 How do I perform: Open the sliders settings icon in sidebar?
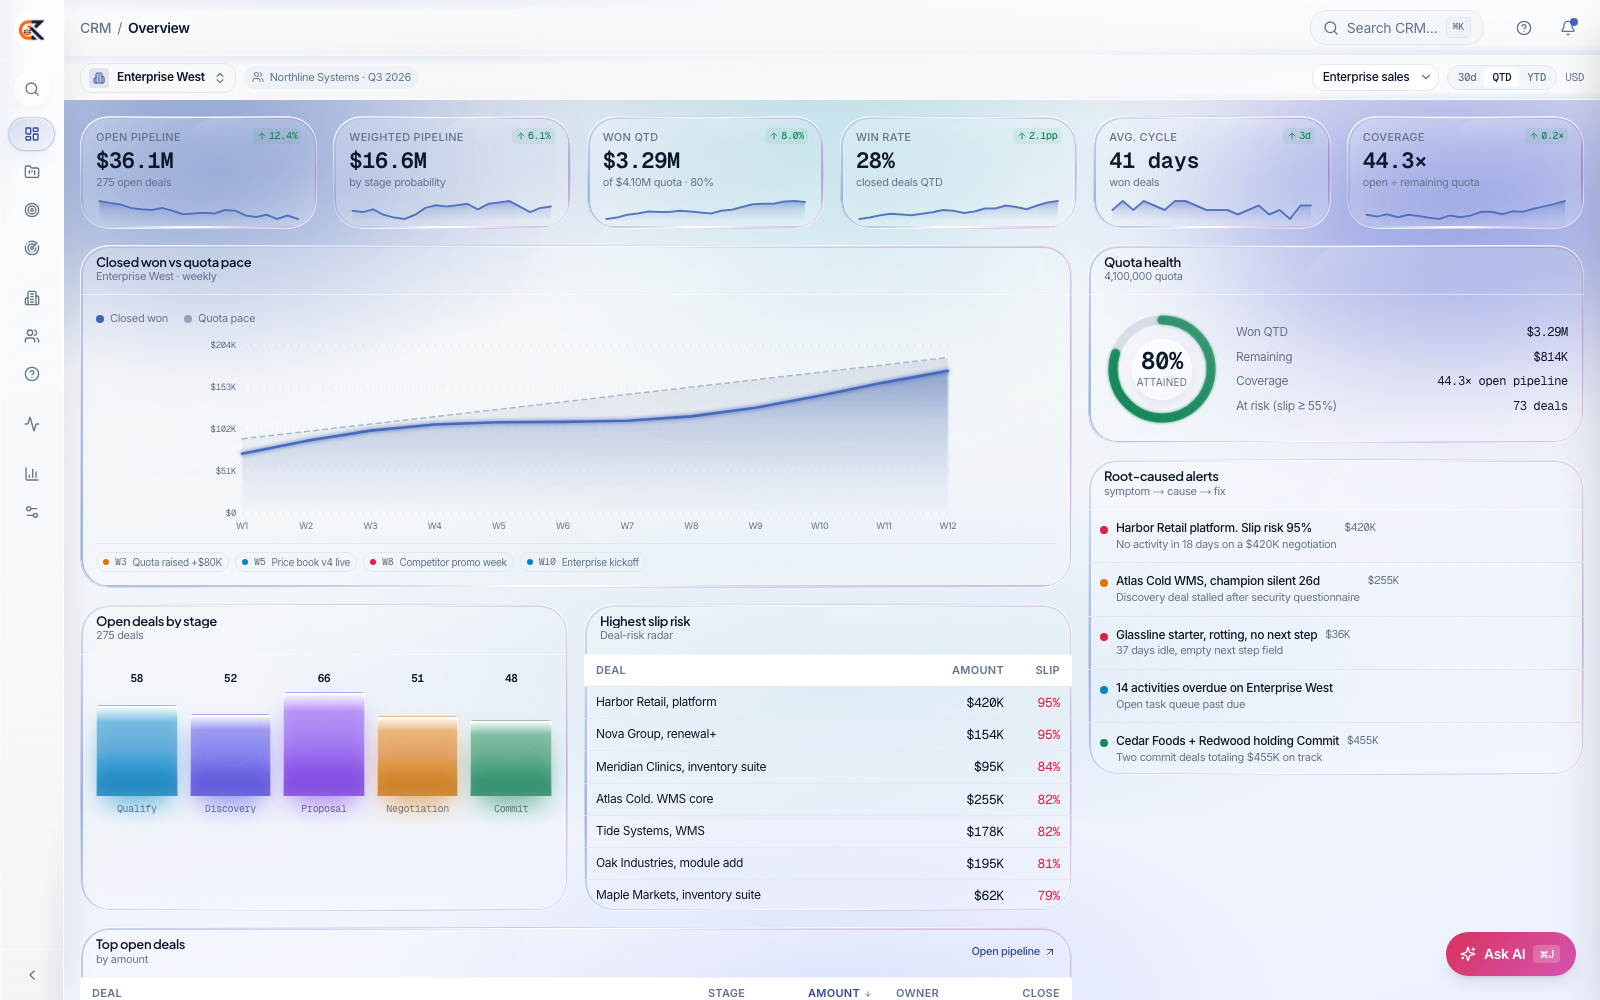32,512
